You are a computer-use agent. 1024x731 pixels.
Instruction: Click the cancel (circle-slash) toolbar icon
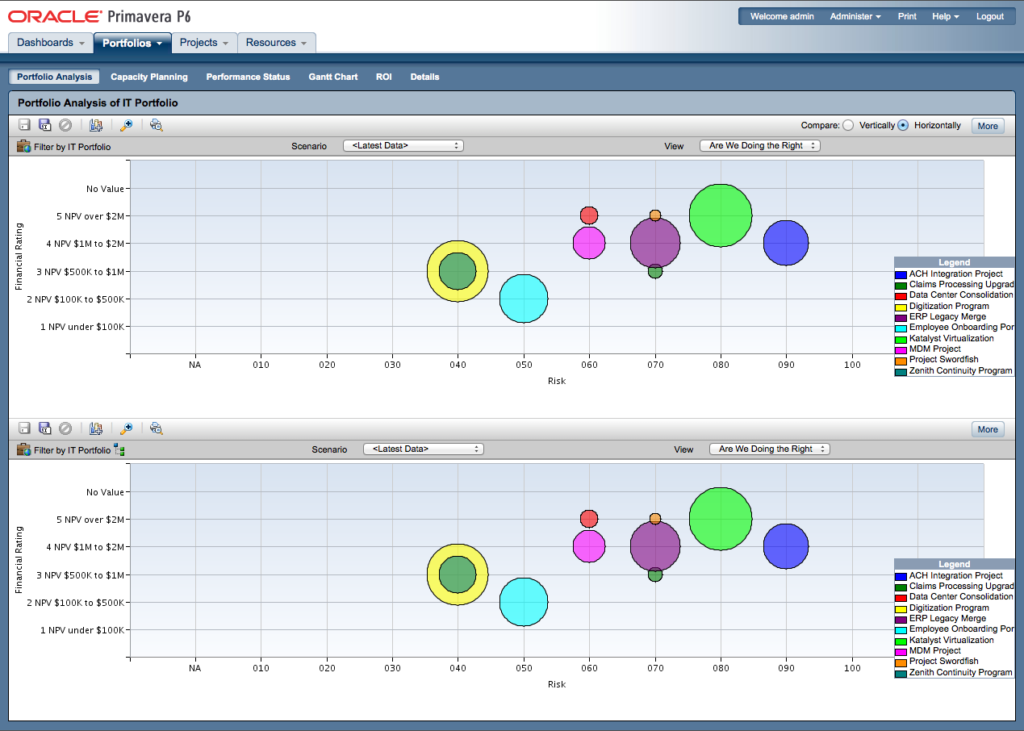click(x=65, y=125)
